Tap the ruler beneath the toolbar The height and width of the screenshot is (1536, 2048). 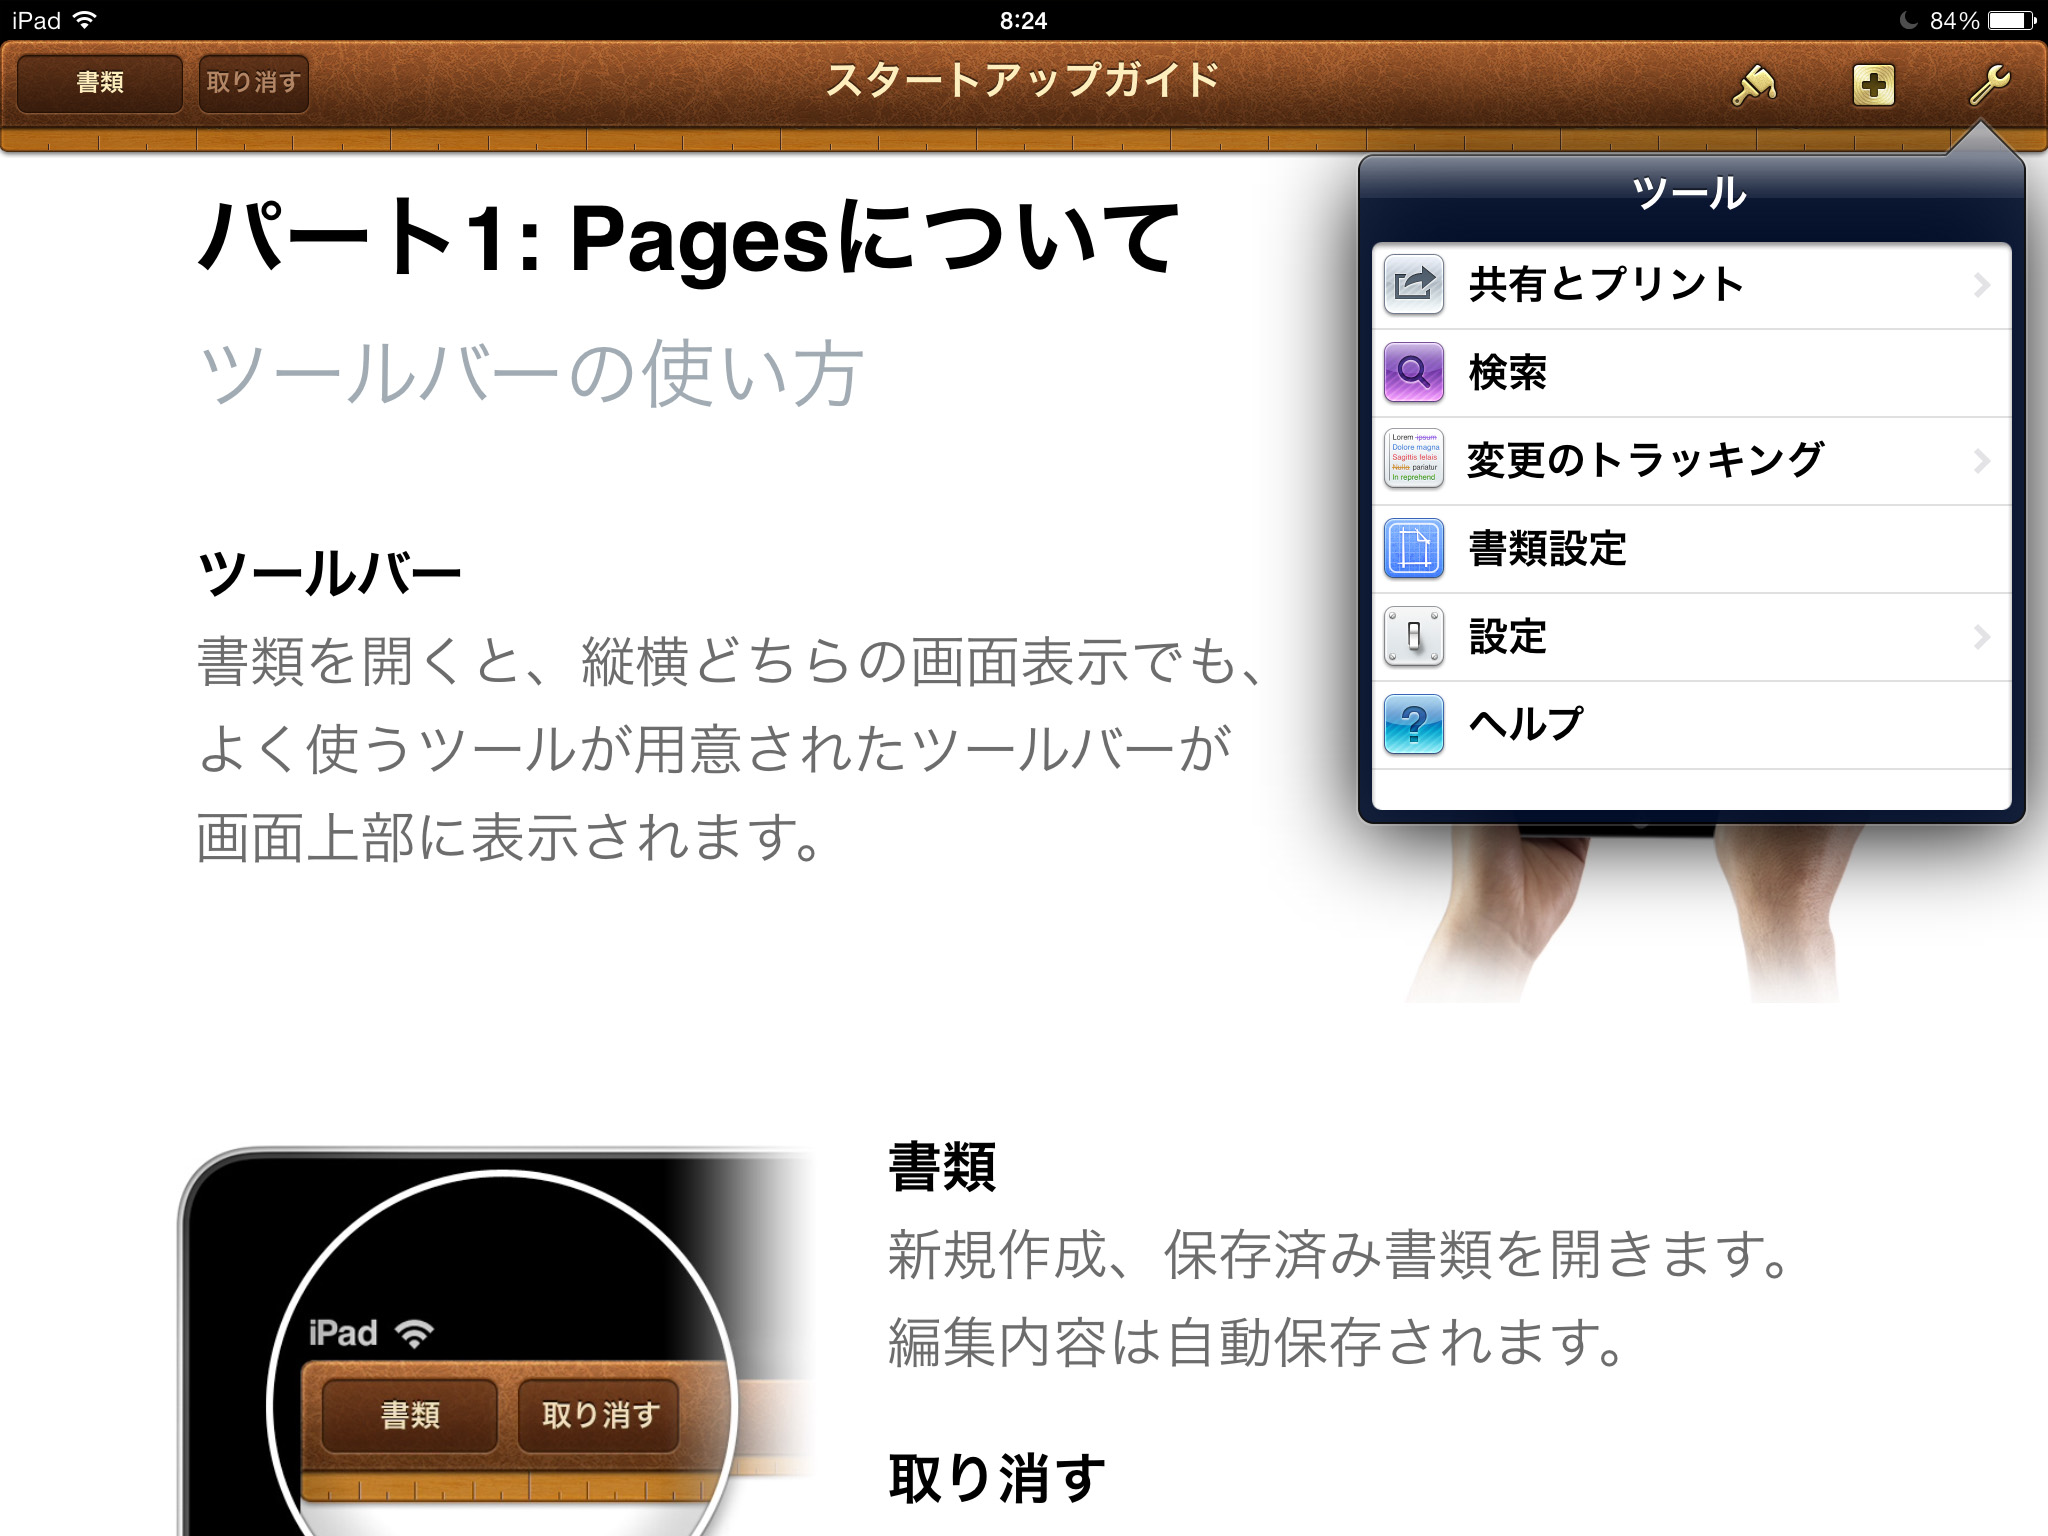(x=1024, y=141)
